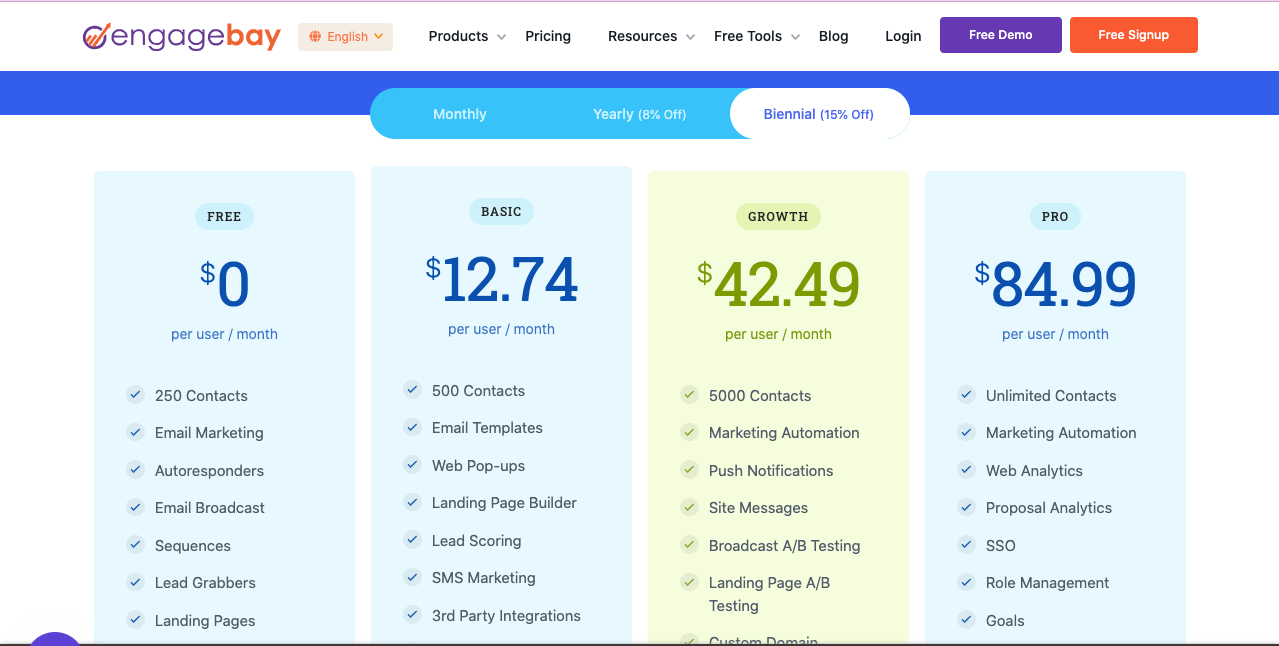The image size is (1279, 646).
Task: Click checkmark beside Pro Marketing Automation
Action: 966,432
